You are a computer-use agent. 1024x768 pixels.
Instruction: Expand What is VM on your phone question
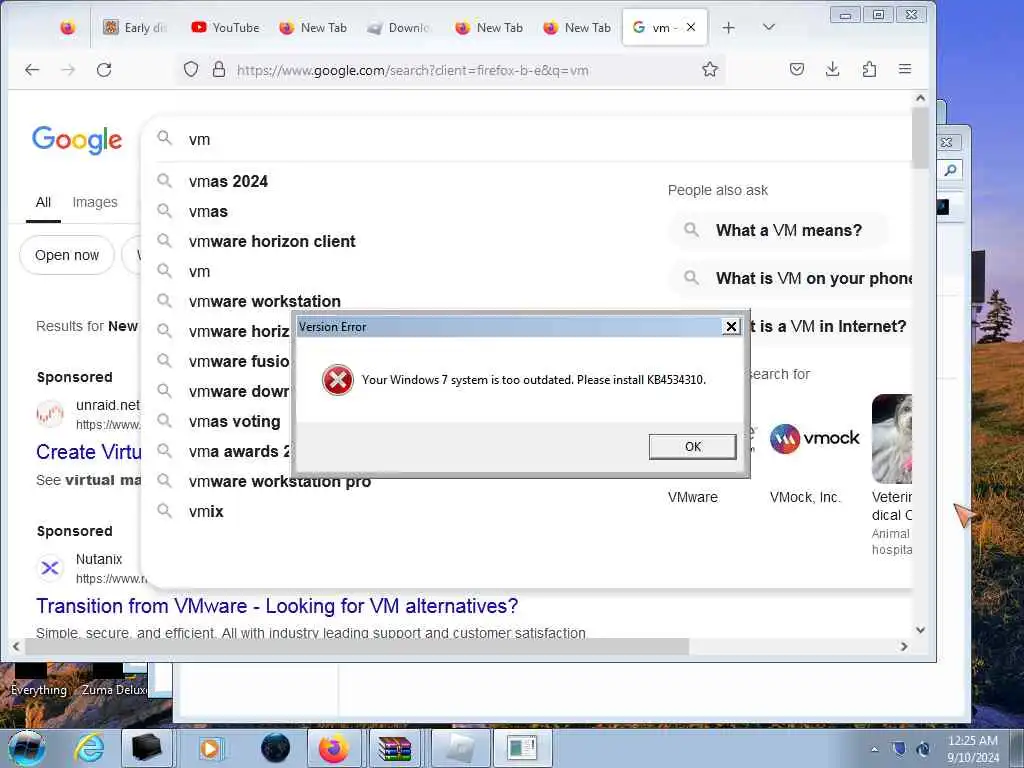pyautogui.click(x=790, y=279)
